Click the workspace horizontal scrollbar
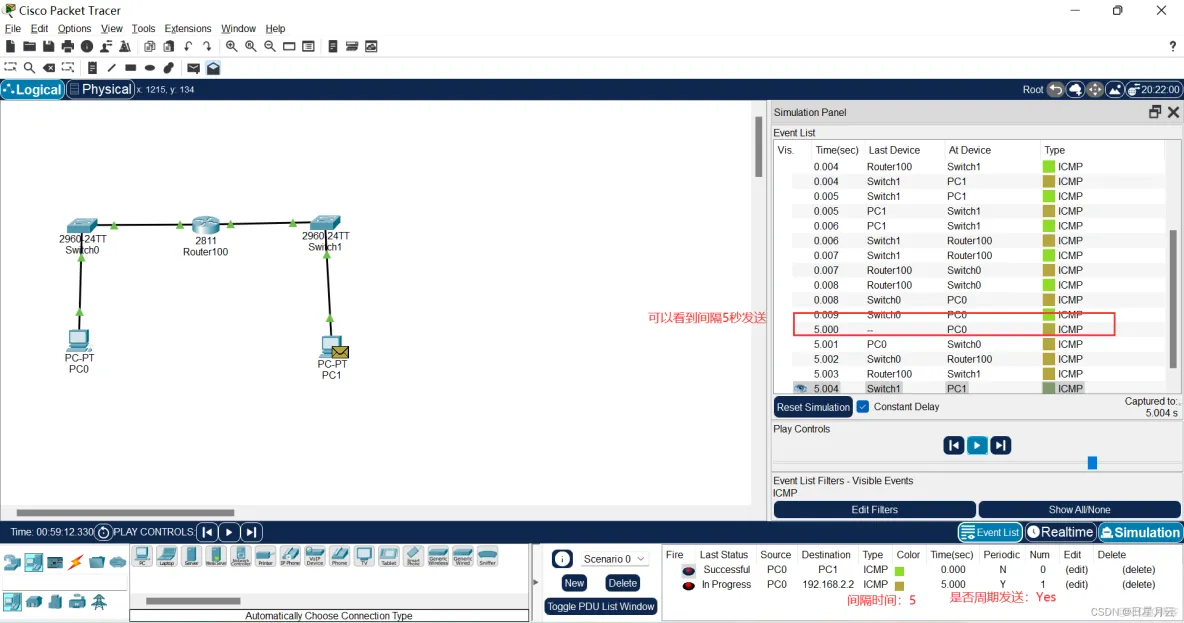Image resolution: width=1184 pixels, height=623 pixels. click(125, 512)
